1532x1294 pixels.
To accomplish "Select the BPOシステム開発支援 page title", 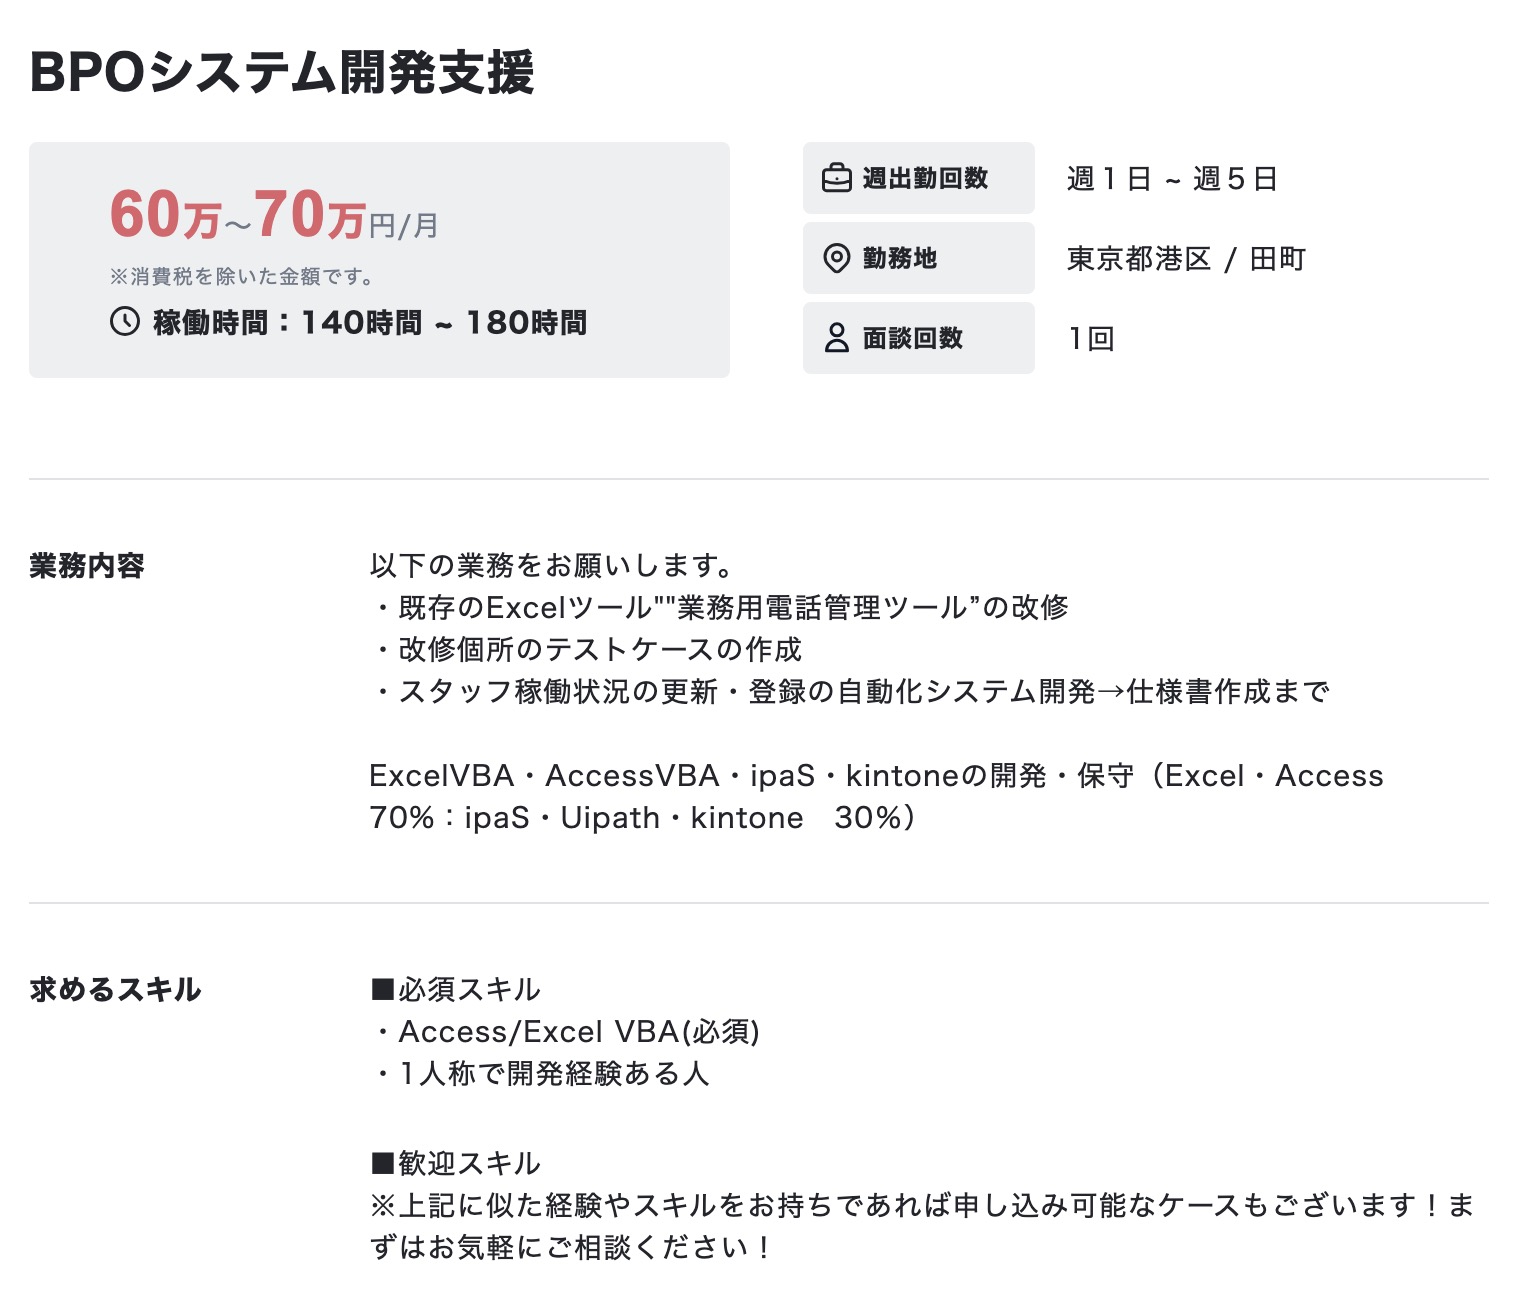I will pyautogui.click(x=282, y=72).
